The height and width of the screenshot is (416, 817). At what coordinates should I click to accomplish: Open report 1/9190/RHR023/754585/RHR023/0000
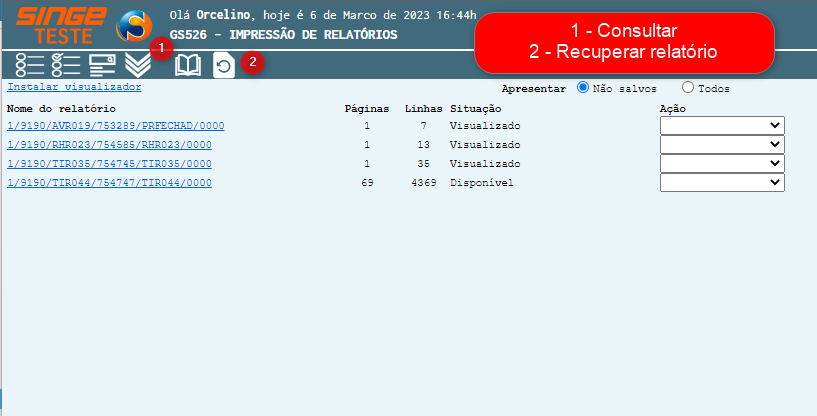109,145
